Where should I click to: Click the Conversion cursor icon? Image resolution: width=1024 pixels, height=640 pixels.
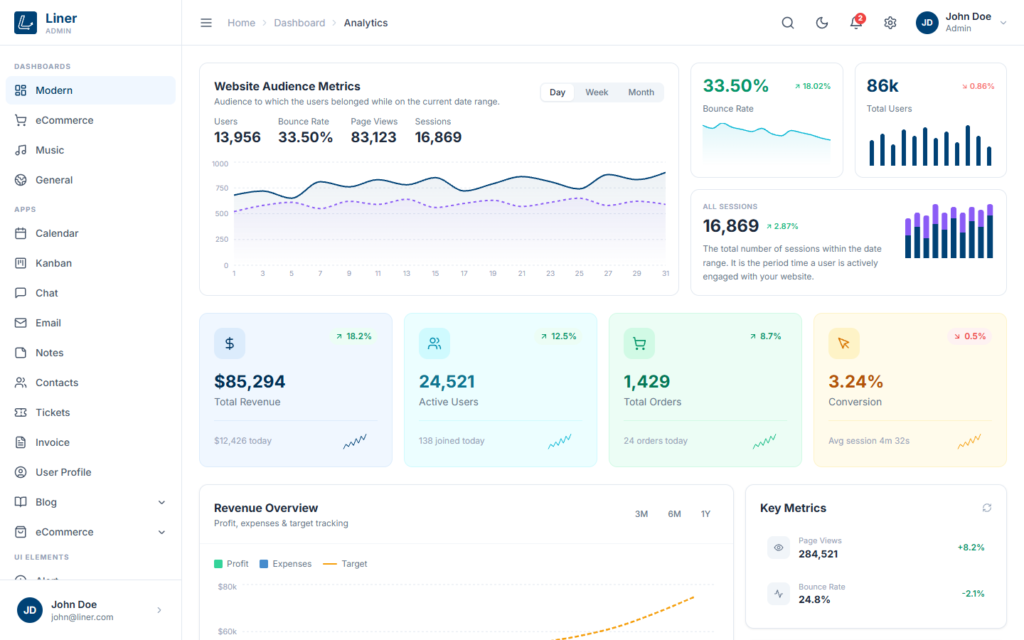pyautogui.click(x=844, y=344)
